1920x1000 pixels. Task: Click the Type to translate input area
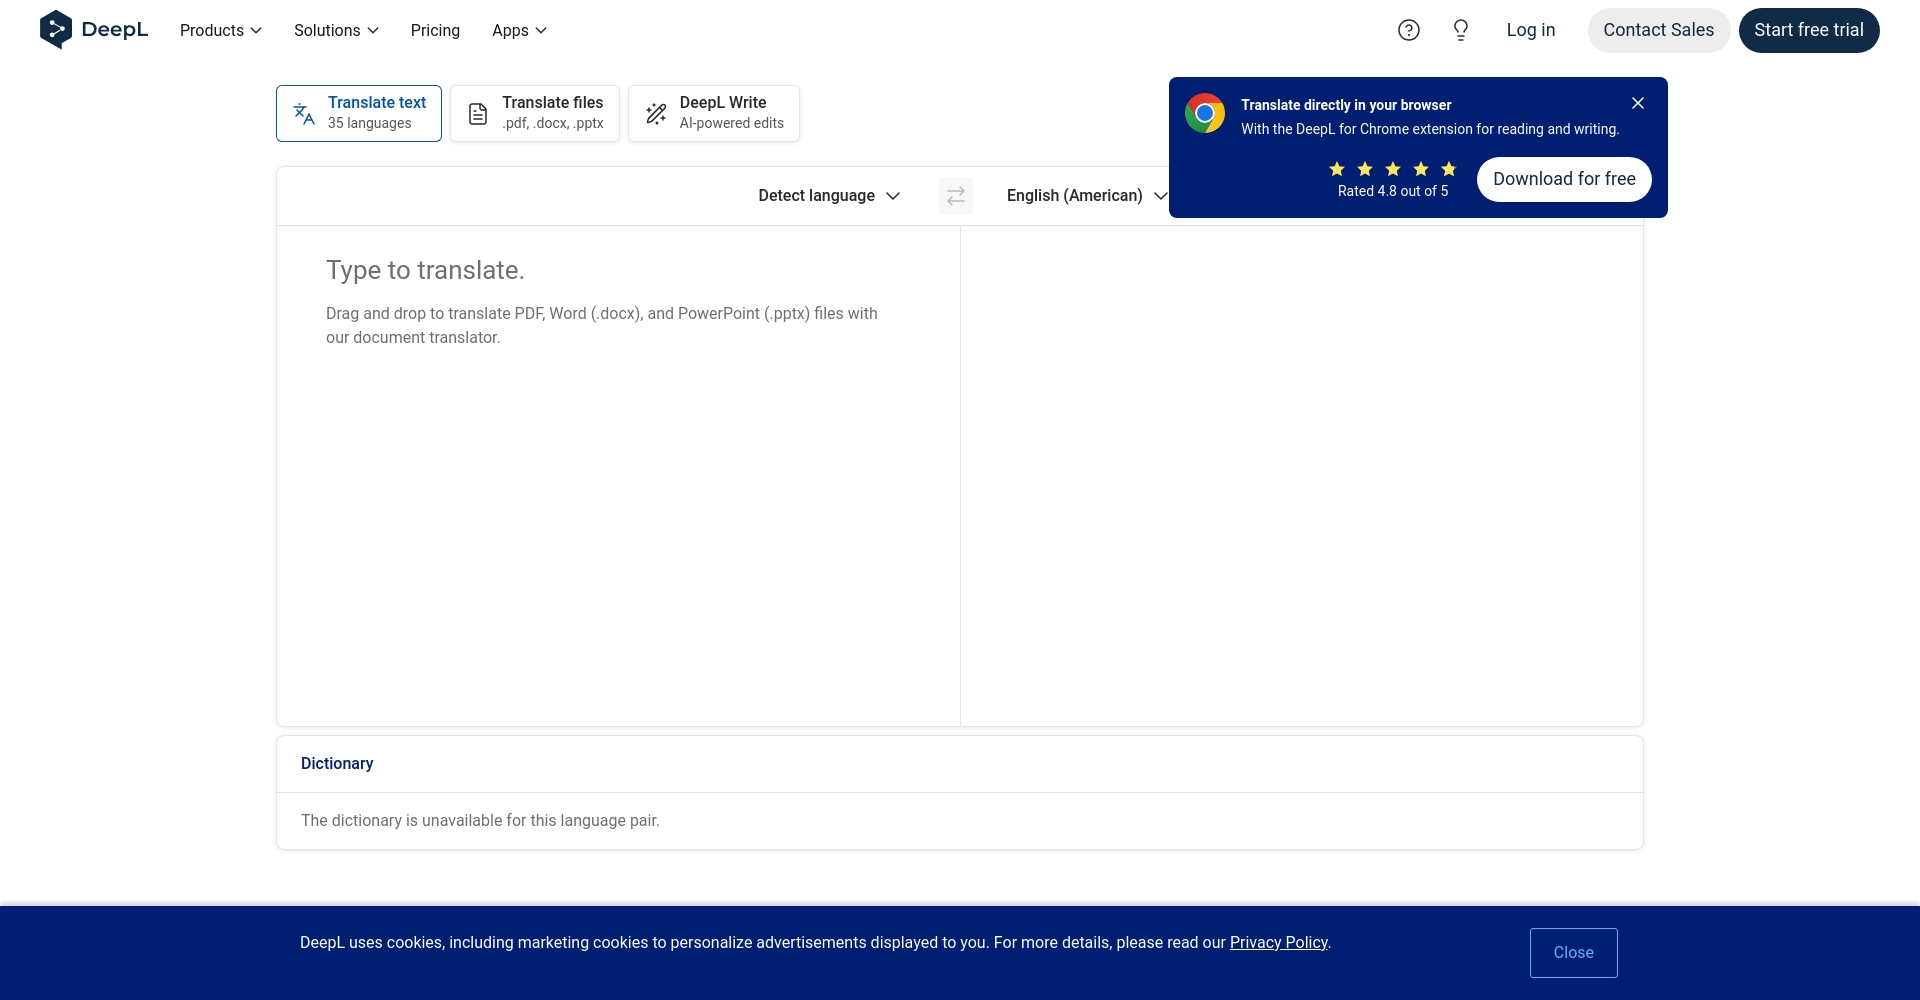point(618,475)
